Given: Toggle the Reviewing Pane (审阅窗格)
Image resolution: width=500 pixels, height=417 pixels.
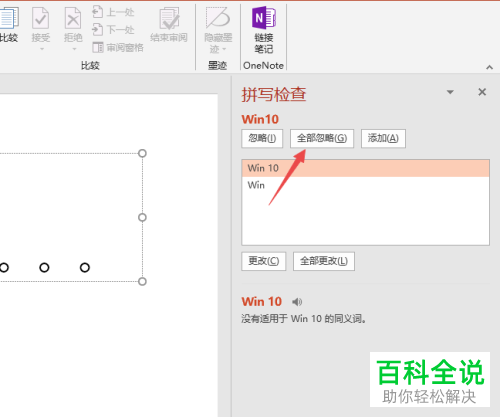Looking at the screenshot, I should (x=118, y=47).
